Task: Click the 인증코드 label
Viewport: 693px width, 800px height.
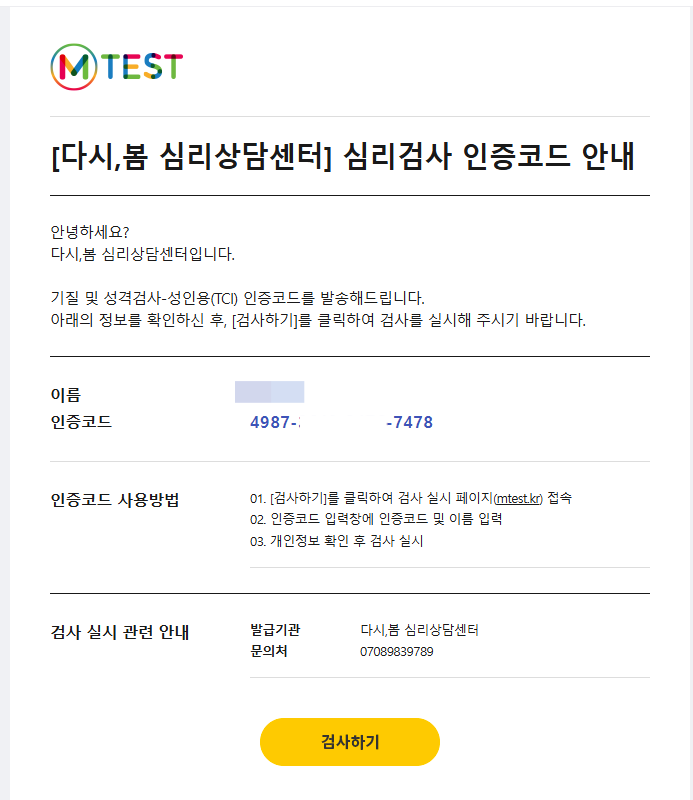Action: coord(81,422)
